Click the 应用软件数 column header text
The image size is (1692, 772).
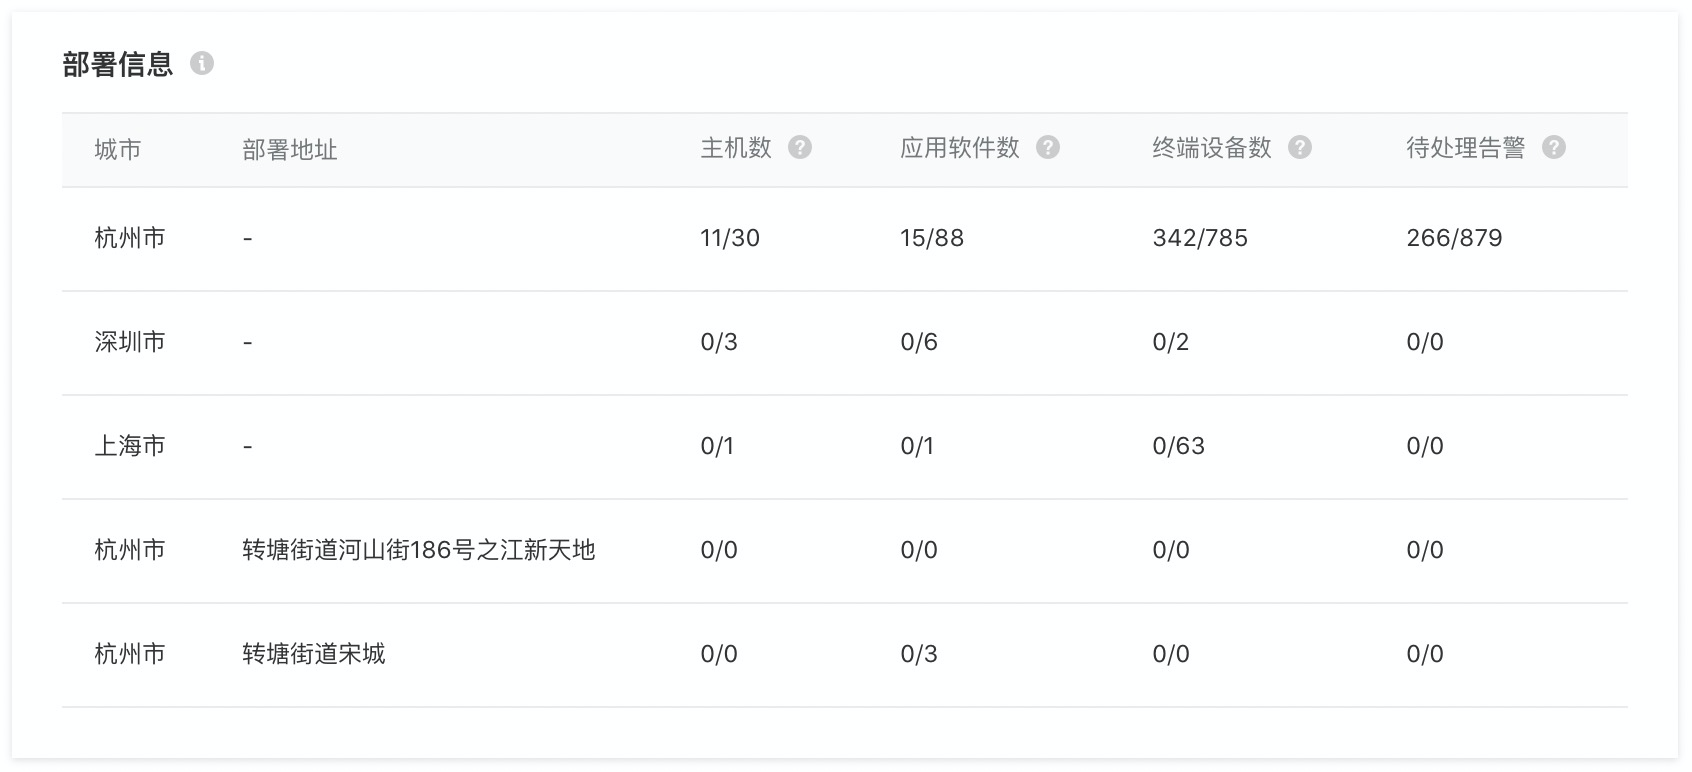click(960, 148)
